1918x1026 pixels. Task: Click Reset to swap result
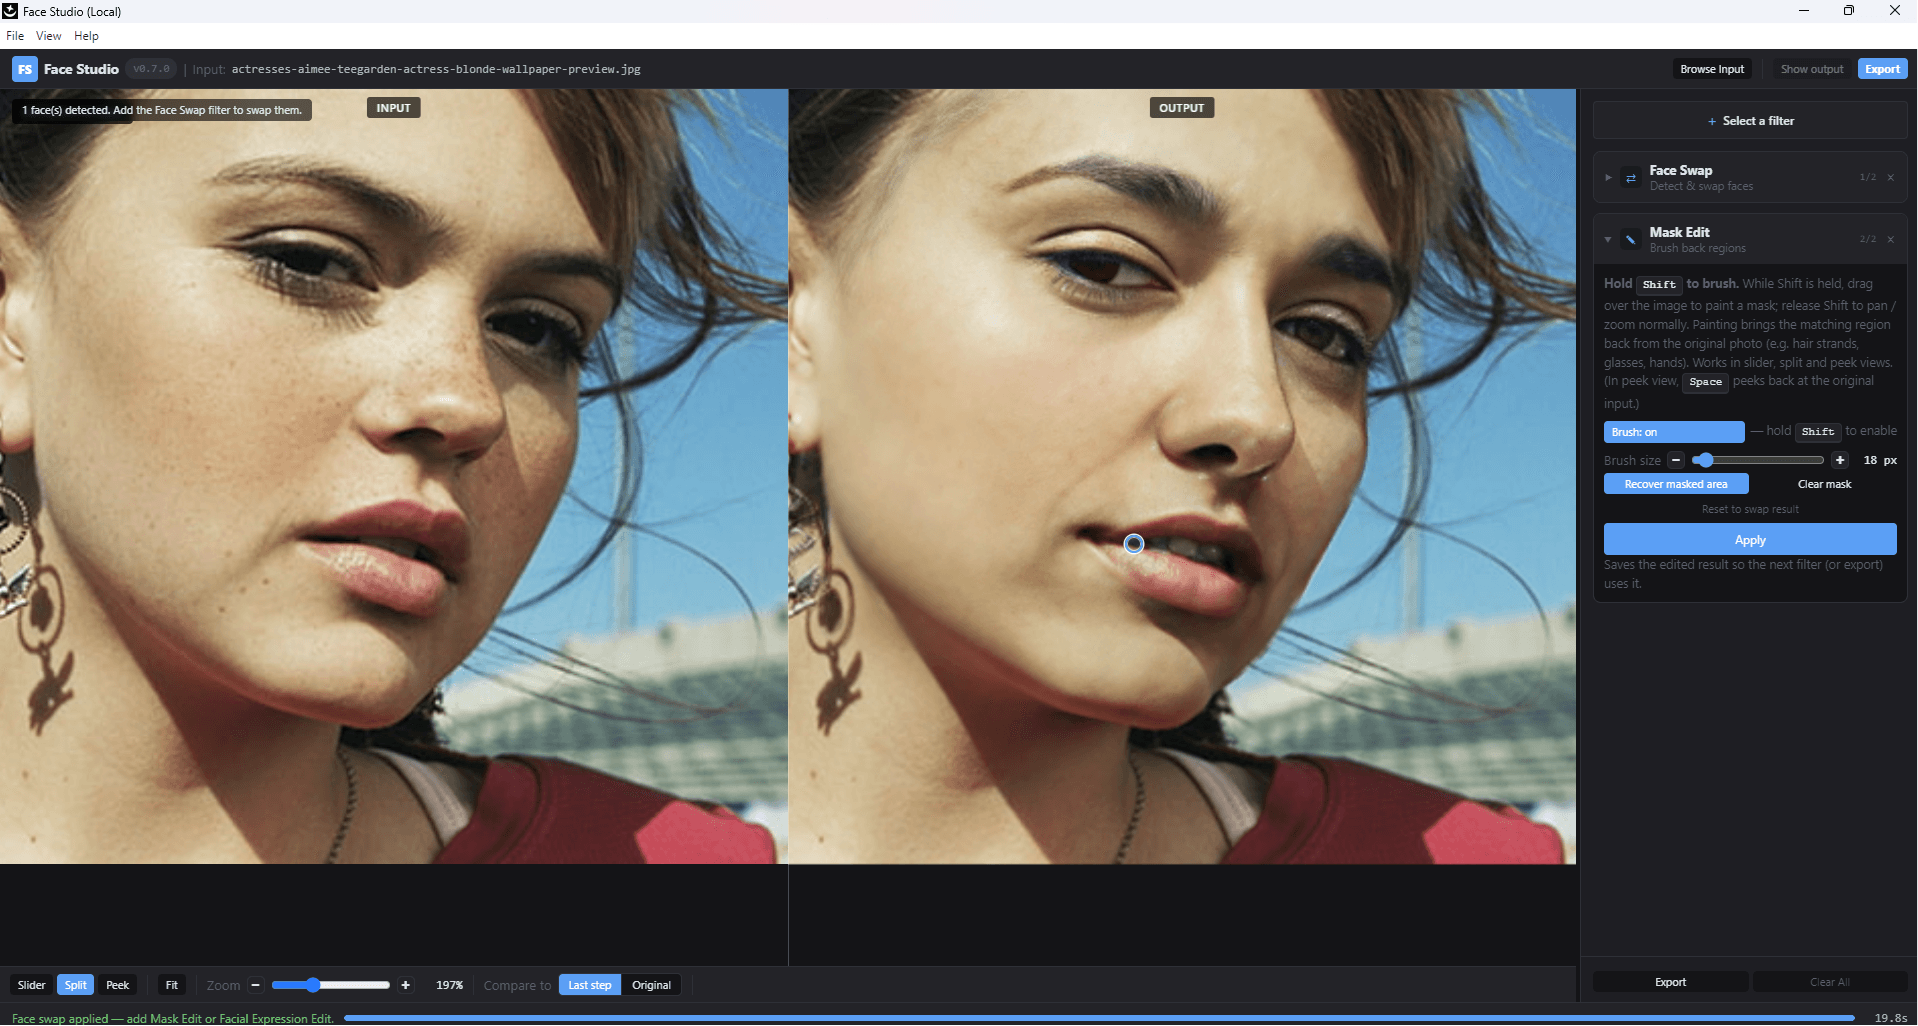(x=1750, y=509)
